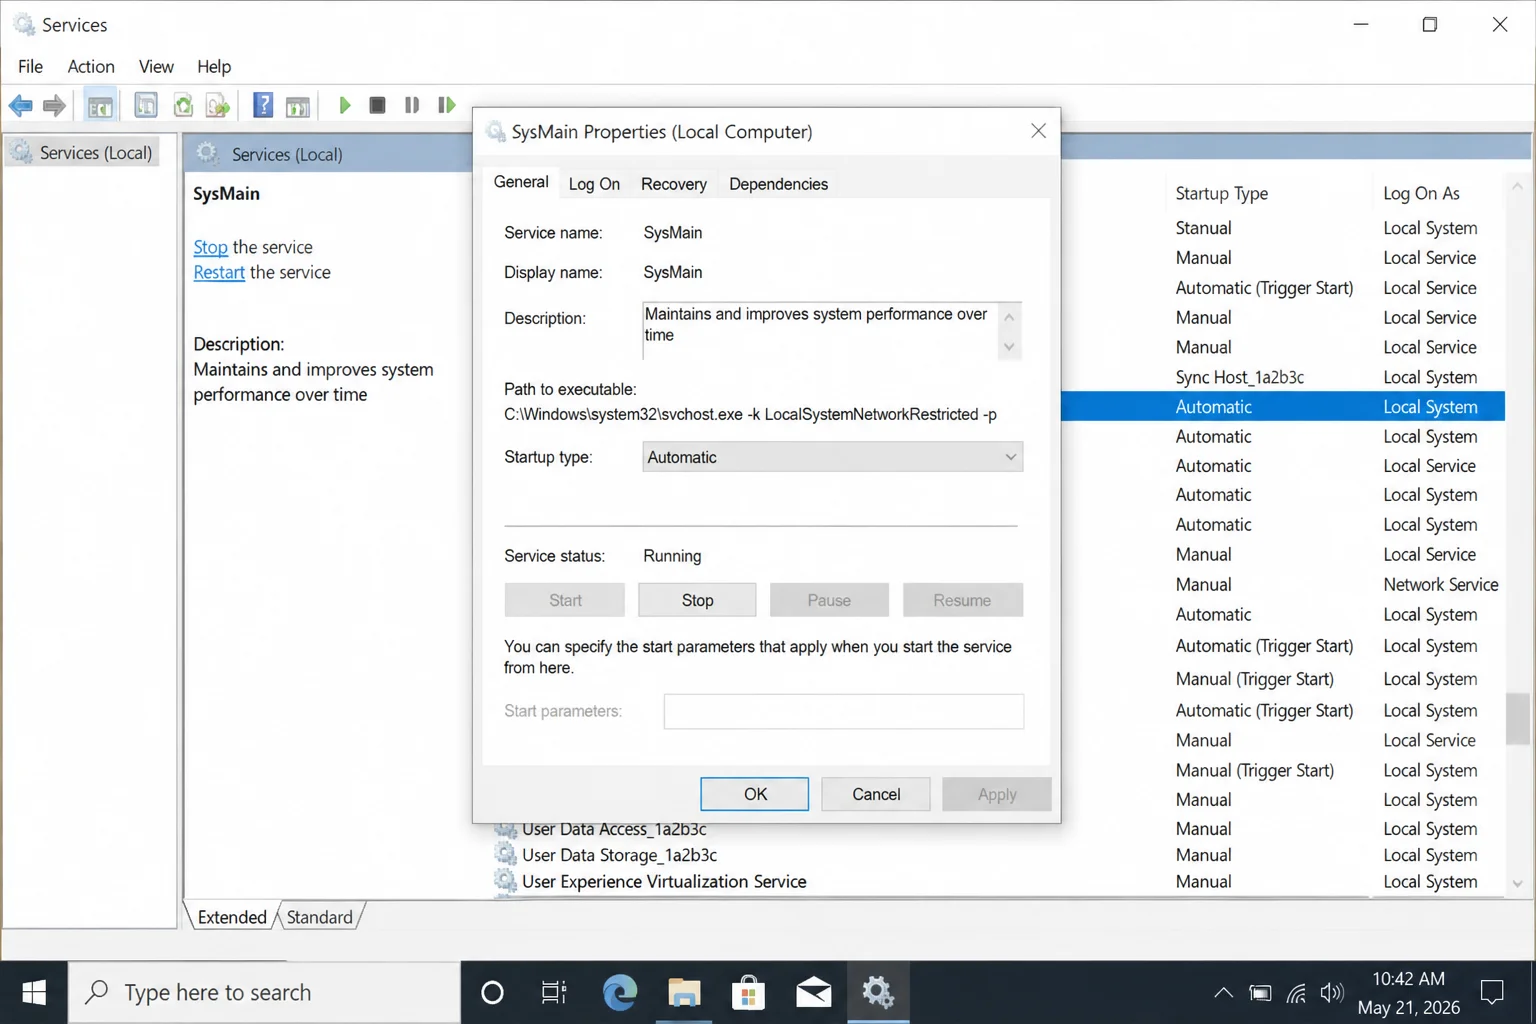Click the Services gear icon on the taskbar
This screenshot has width=1536, height=1024.
(878, 992)
